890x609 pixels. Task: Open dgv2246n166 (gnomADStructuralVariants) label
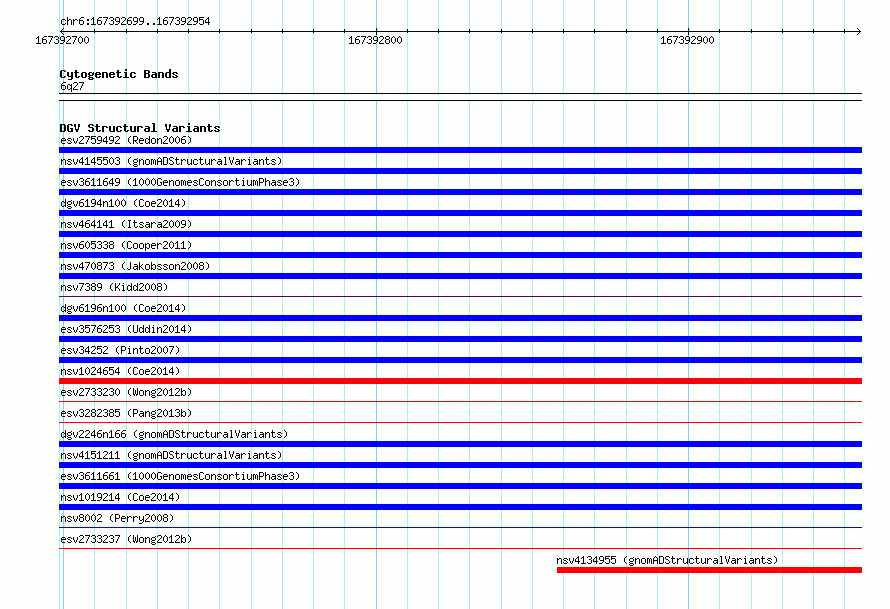pyautogui.click(x=174, y=434)
